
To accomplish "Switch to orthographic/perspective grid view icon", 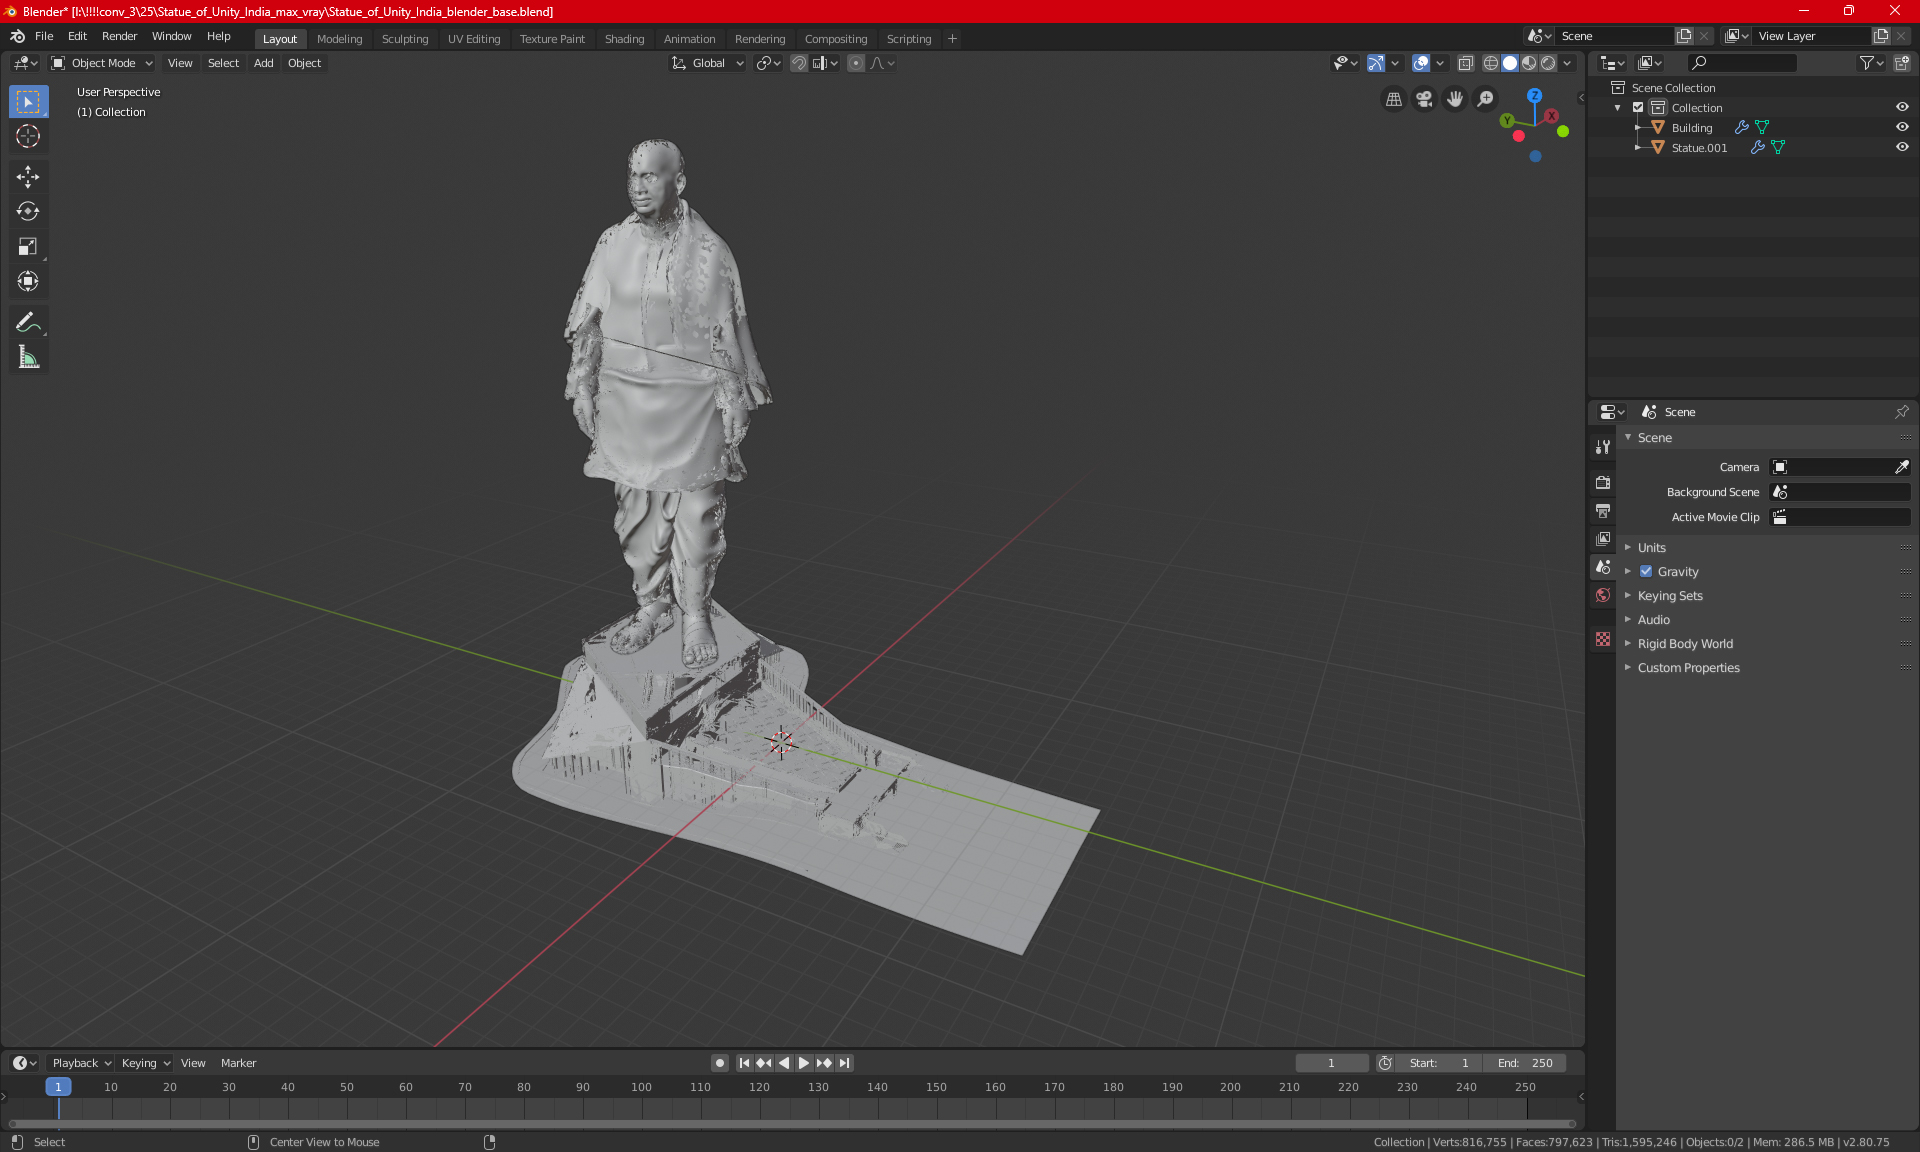I will 1393,99.
